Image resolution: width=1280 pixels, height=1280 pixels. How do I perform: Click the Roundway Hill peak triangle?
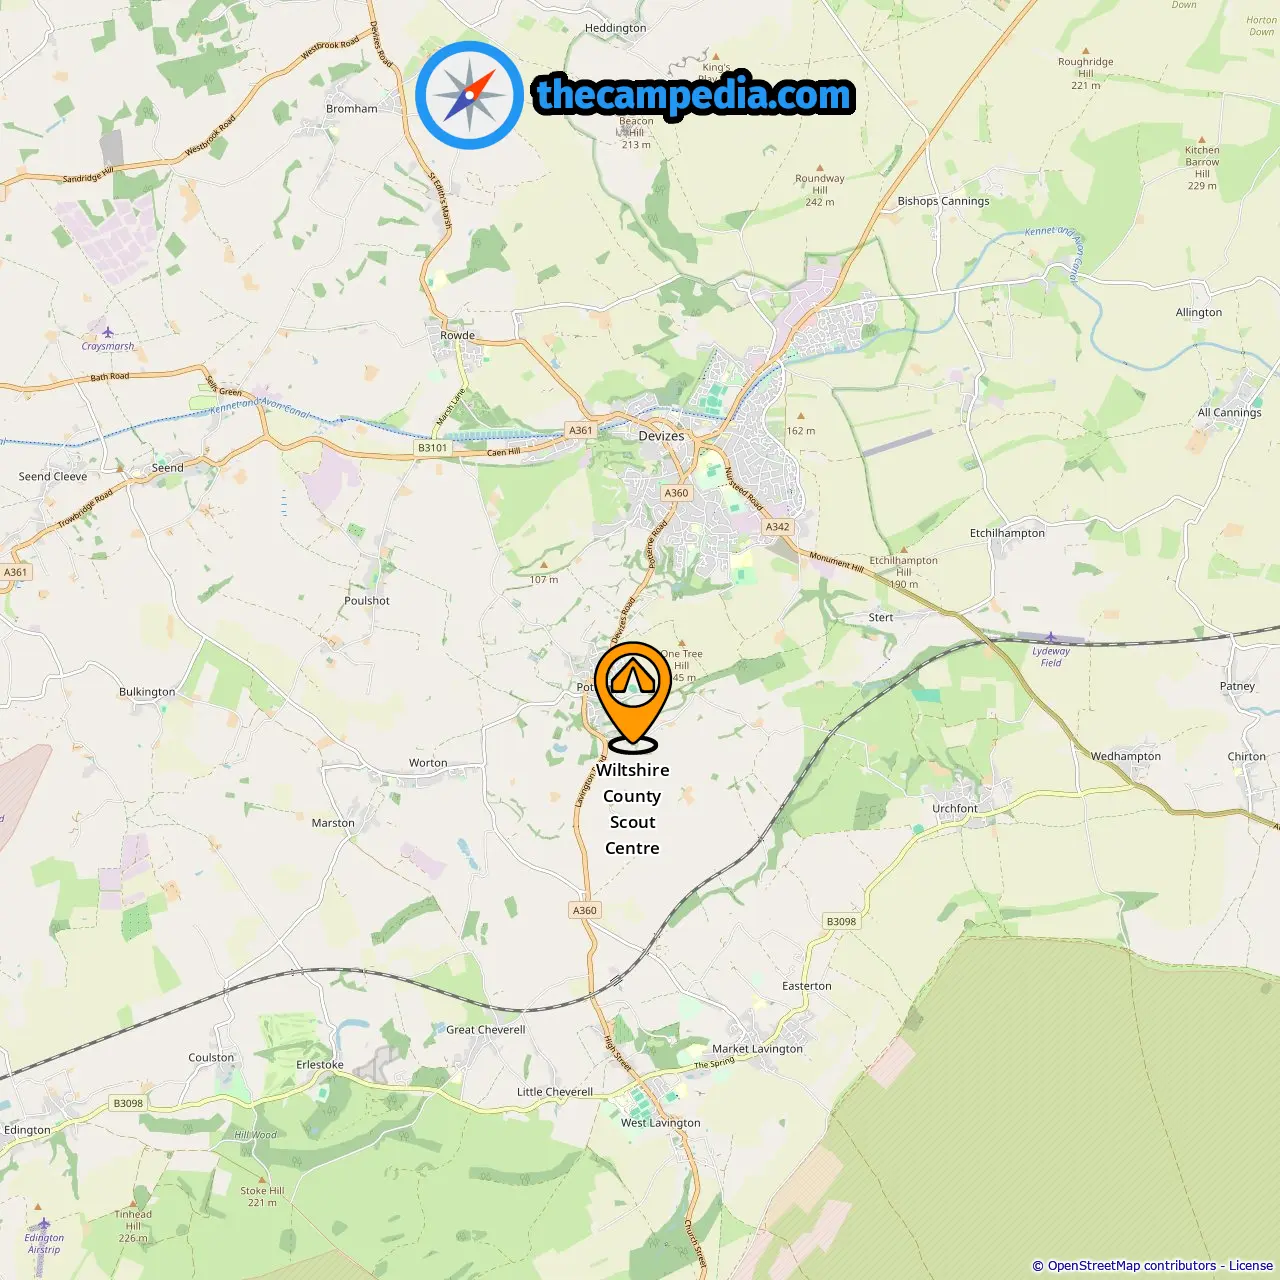820,168
